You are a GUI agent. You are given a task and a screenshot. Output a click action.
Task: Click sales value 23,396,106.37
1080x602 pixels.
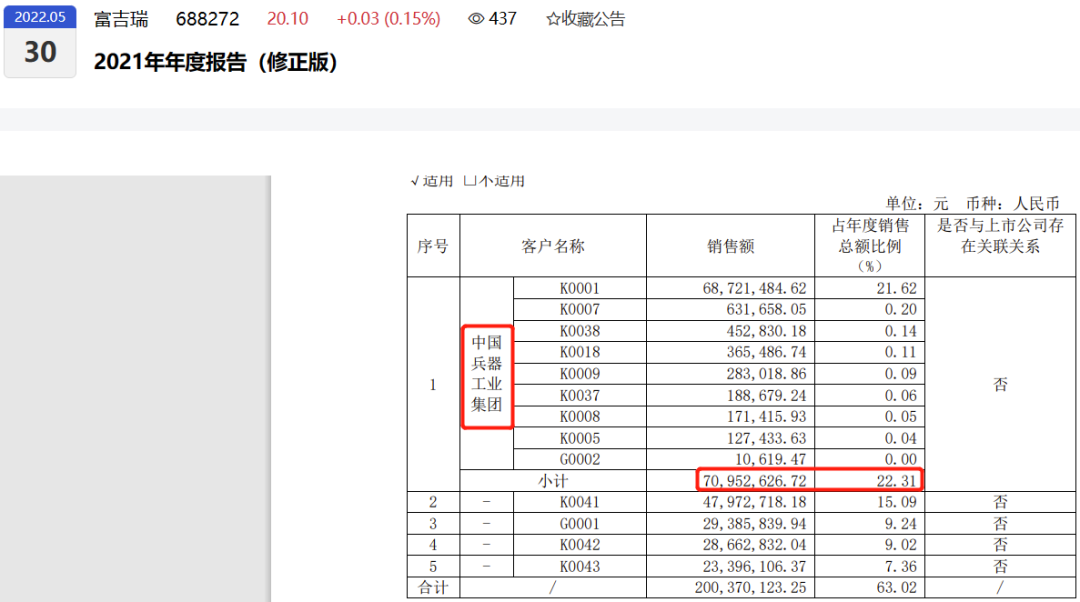[754, 566]
